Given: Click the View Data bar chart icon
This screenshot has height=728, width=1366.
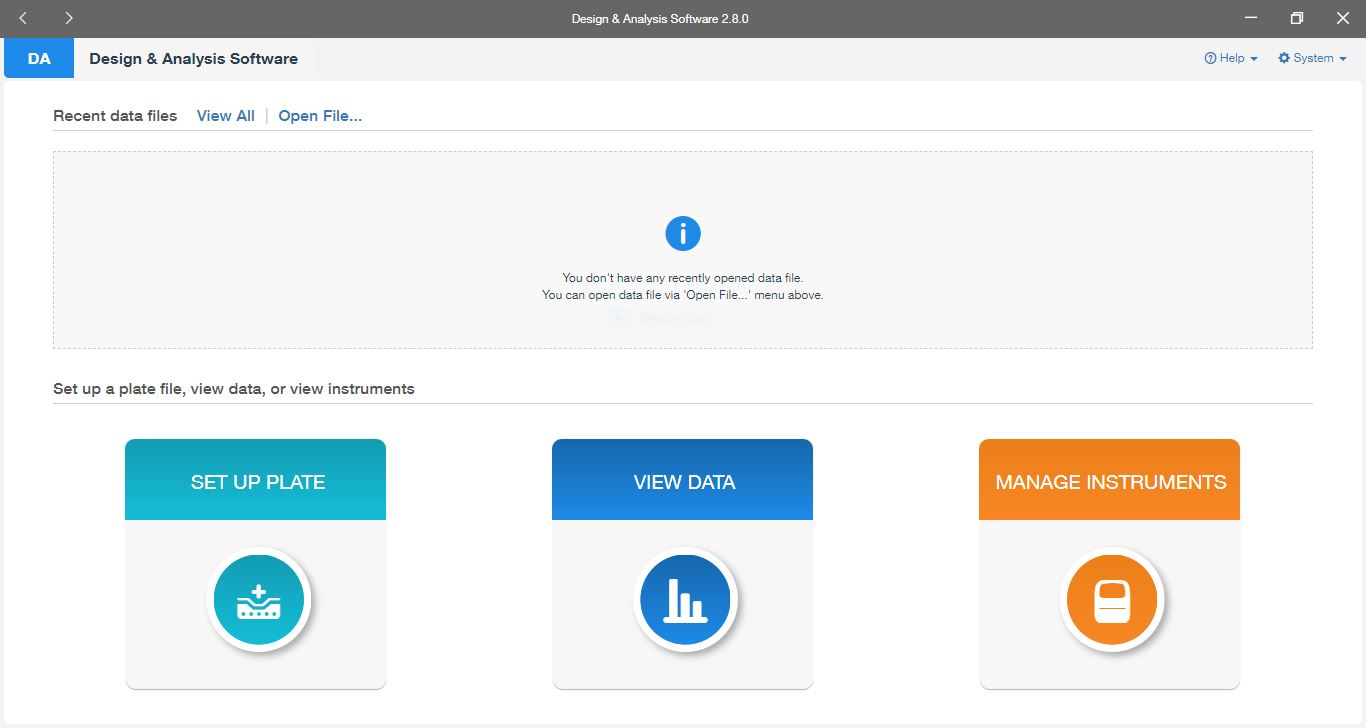Looking at the screenshot, I should click(685, 600).
